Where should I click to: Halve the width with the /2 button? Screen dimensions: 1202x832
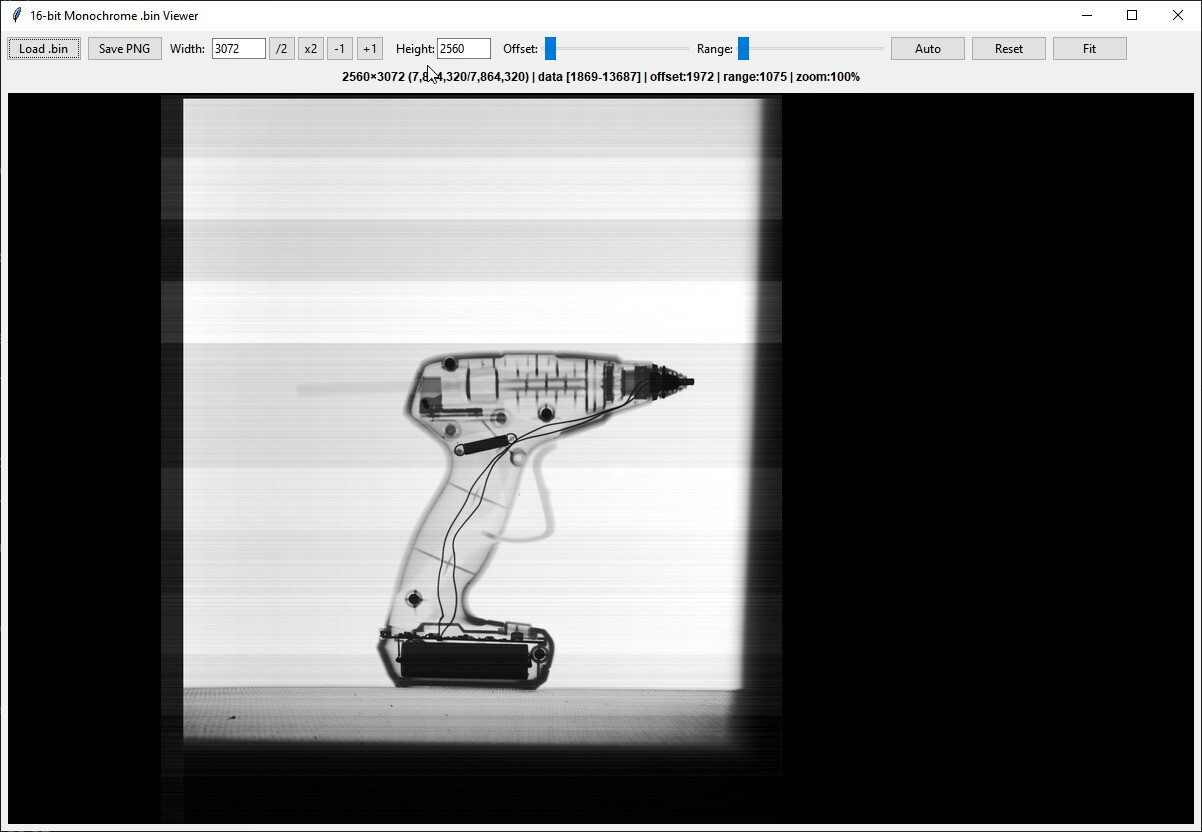click(282, 49)
